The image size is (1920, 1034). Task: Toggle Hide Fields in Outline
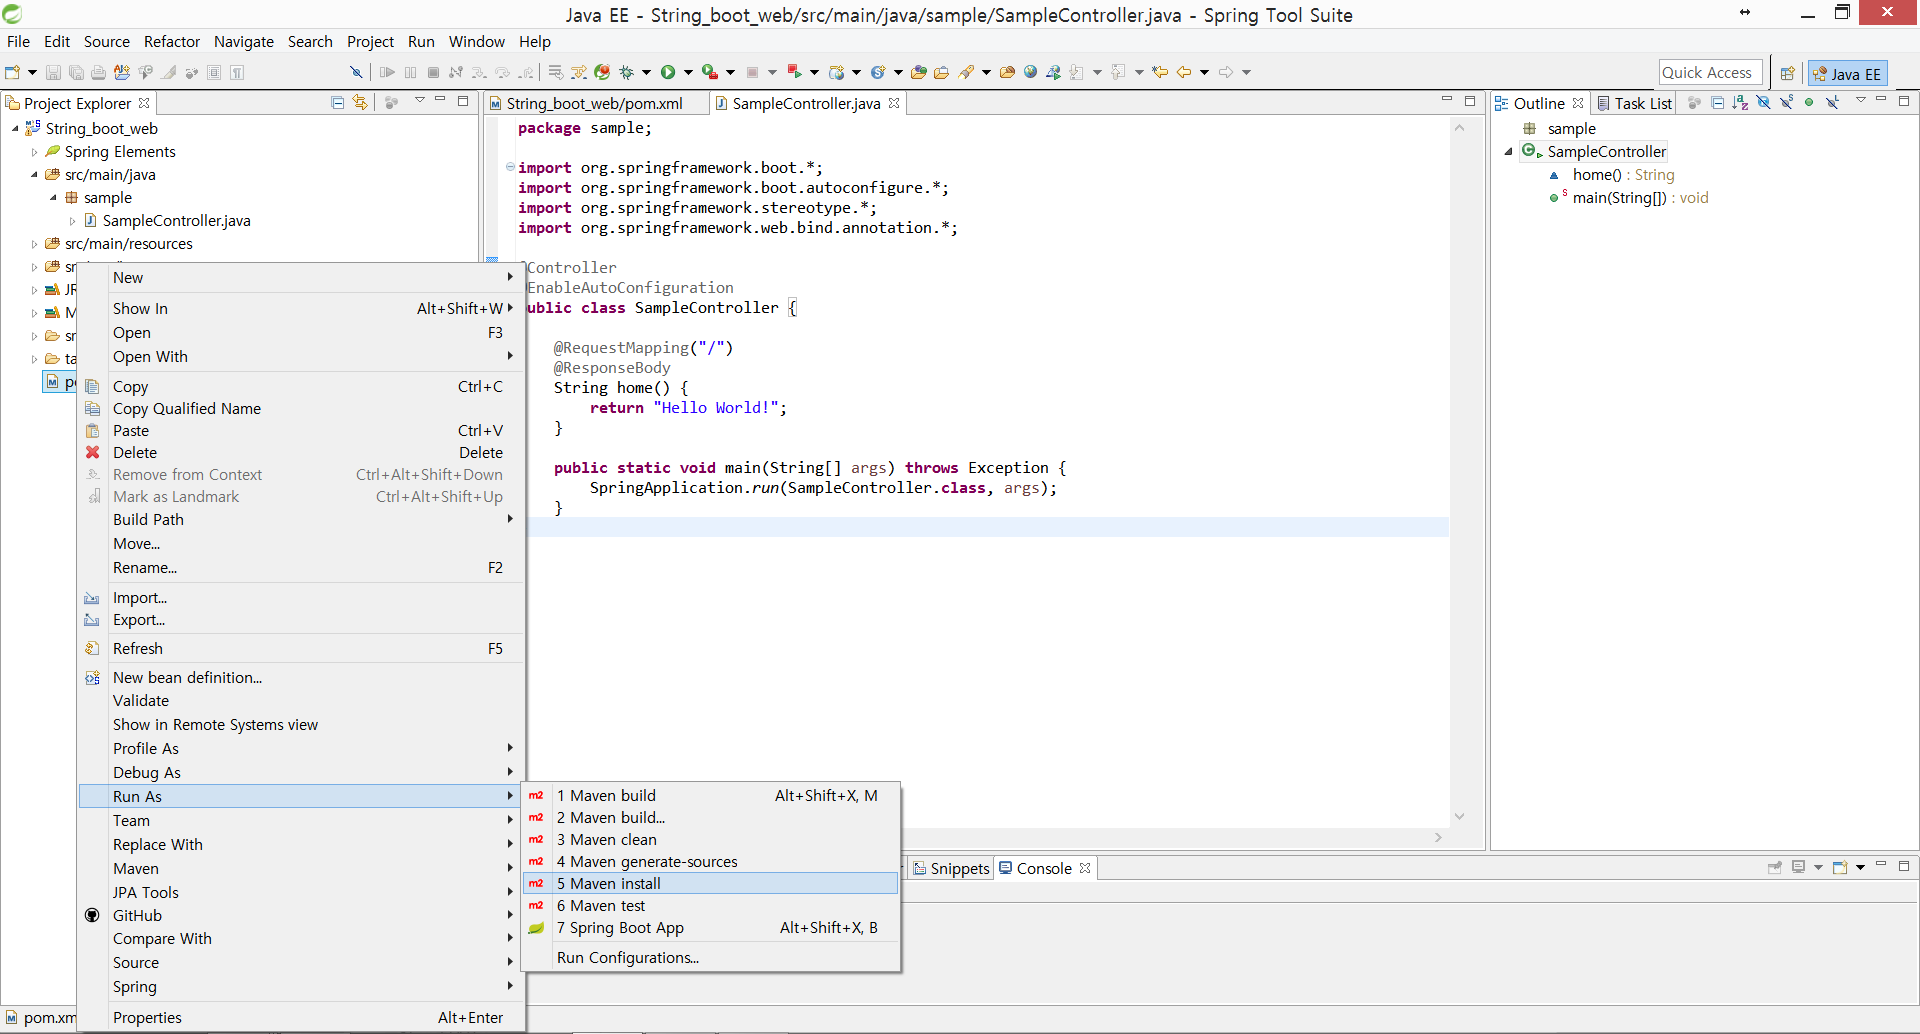1763,102
